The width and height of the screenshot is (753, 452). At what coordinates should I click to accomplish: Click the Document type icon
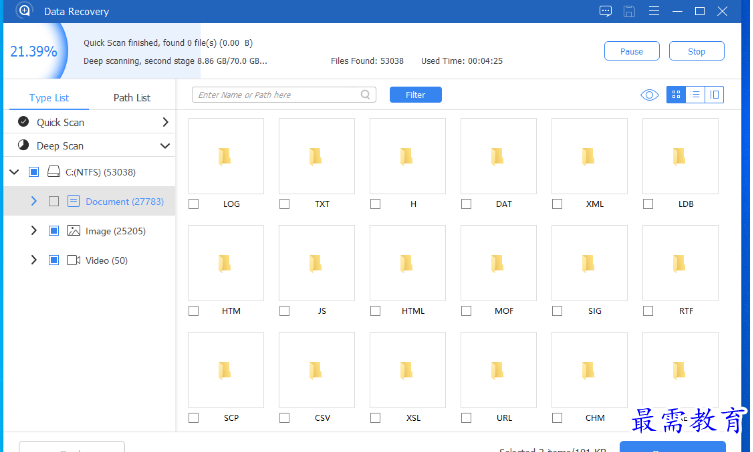tap(73, 201)
